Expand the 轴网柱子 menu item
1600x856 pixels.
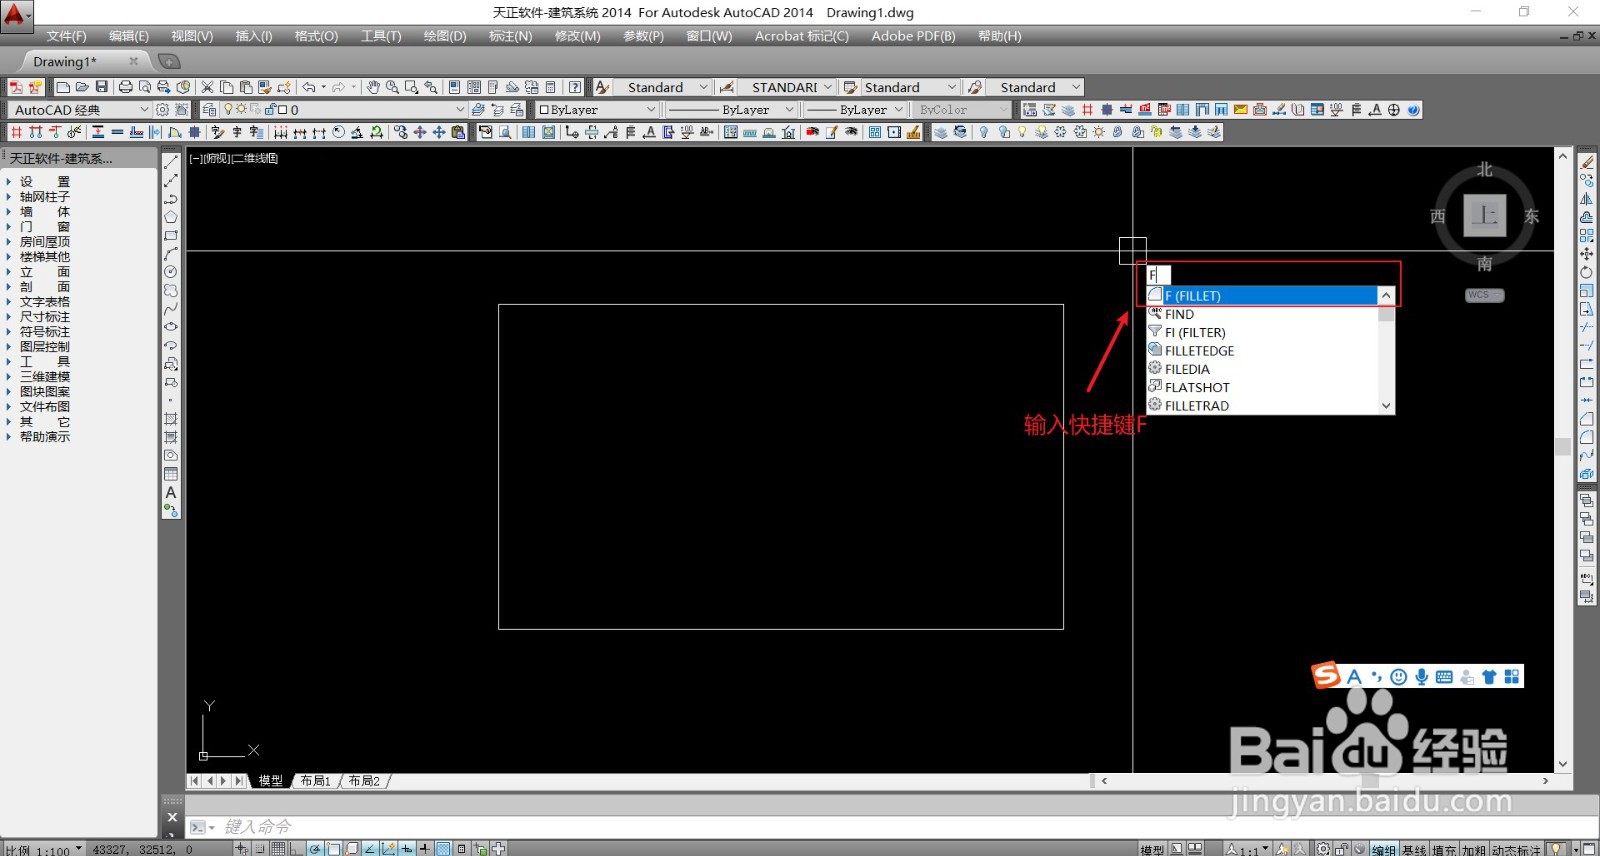coord(45,197)
